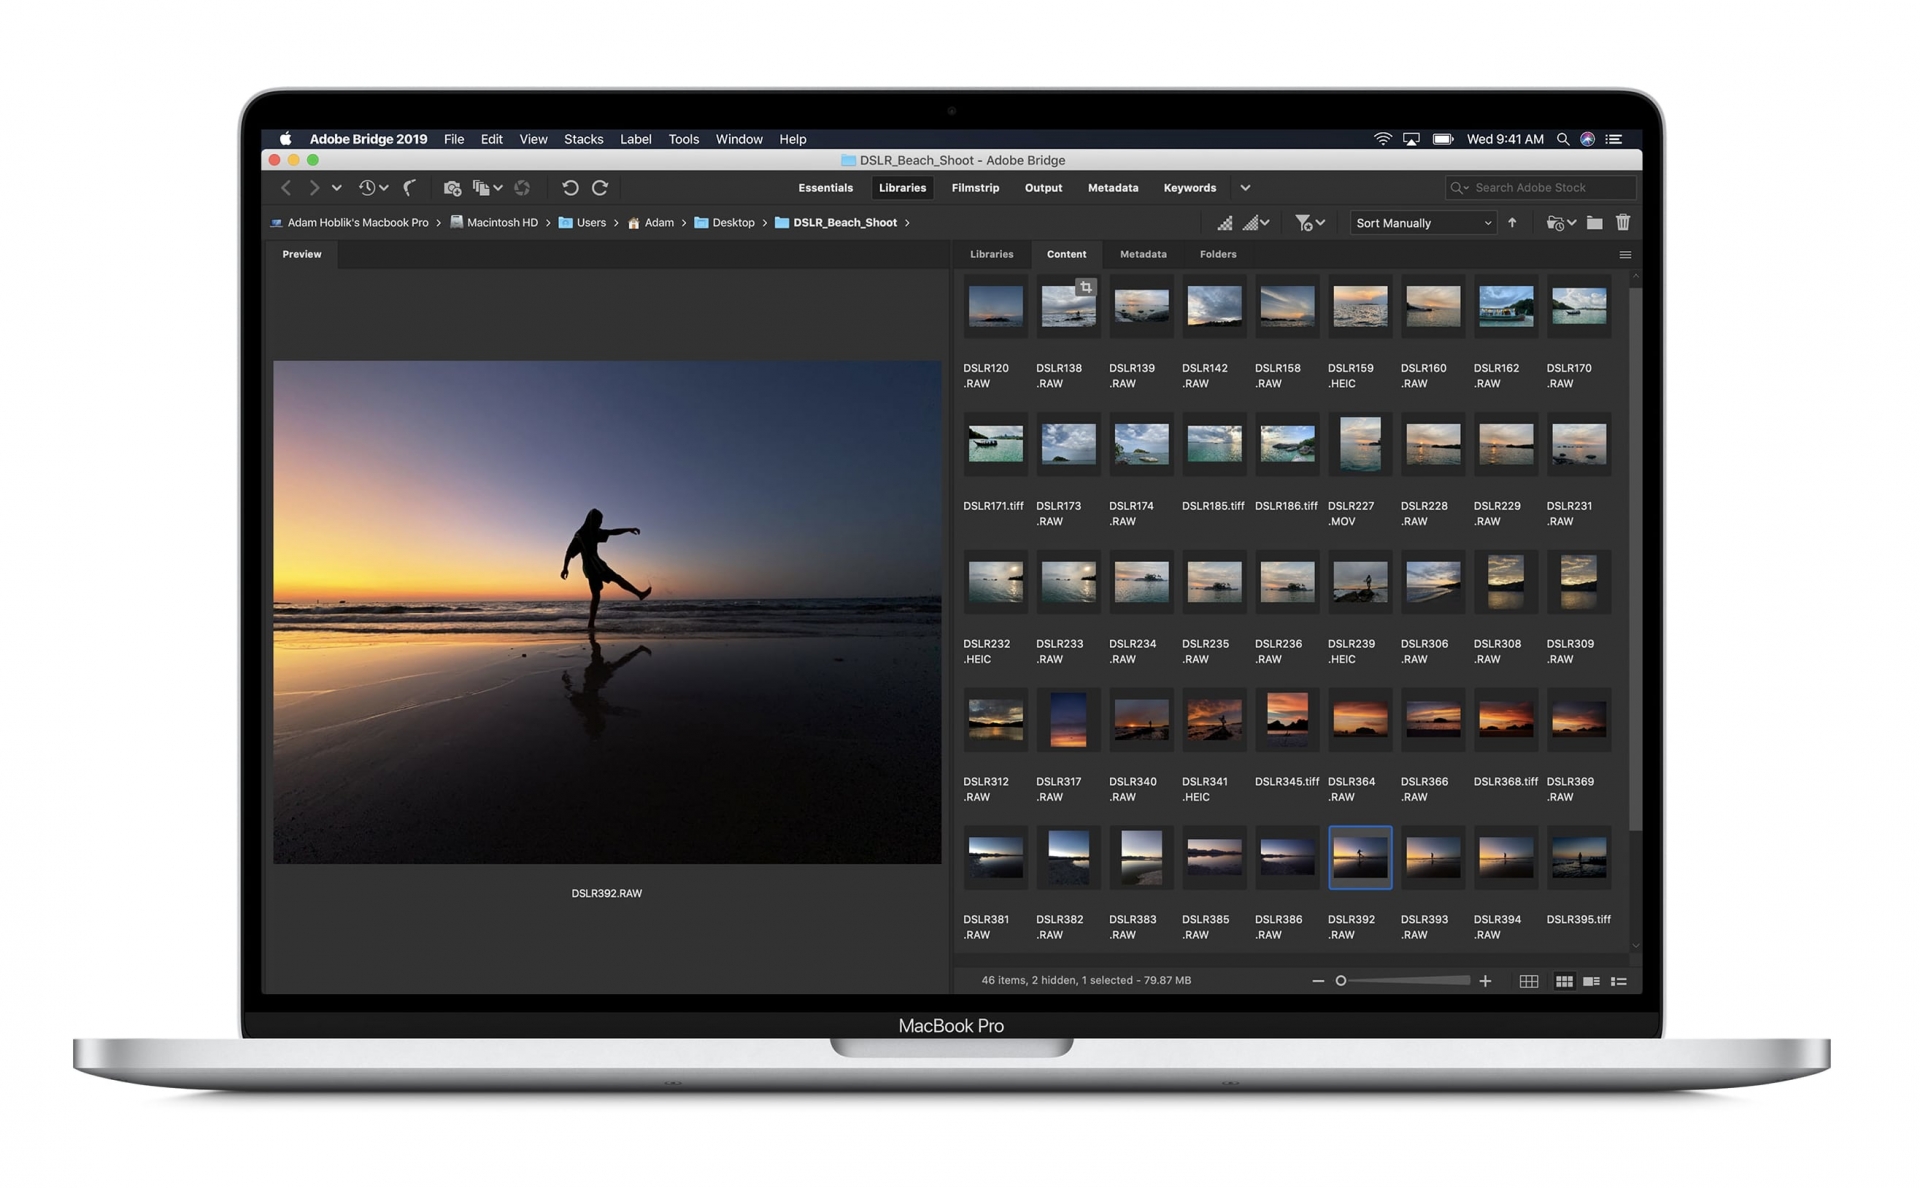
Task: Rotate image 90° clockwise
Action: click(600, 188)
